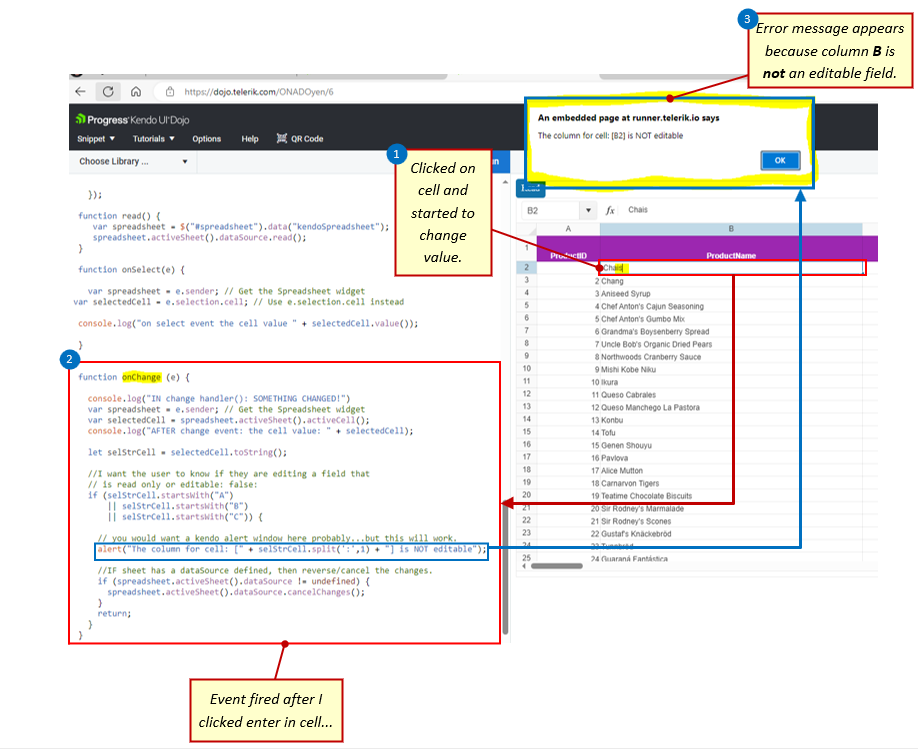Viewport: 918px width, 749px height.
Task: Open the cell Name Box dropdown arrow
Action: coord(589,209)
